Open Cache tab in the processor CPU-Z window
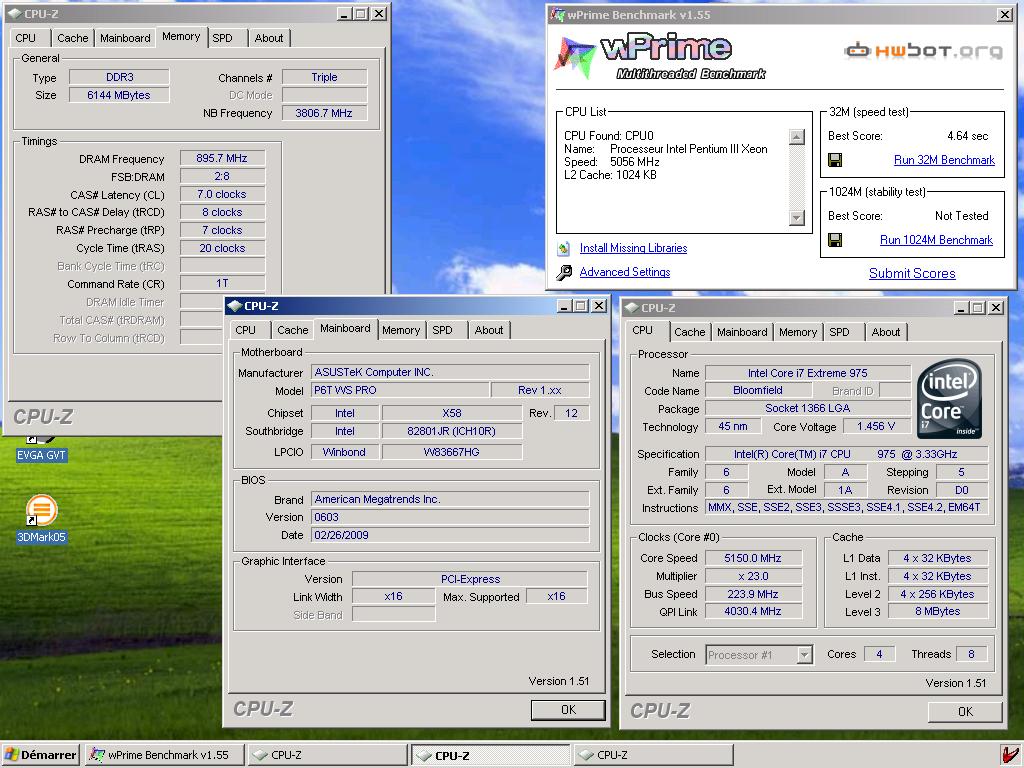Screen dimensions: 1024x768 point(690,332)
